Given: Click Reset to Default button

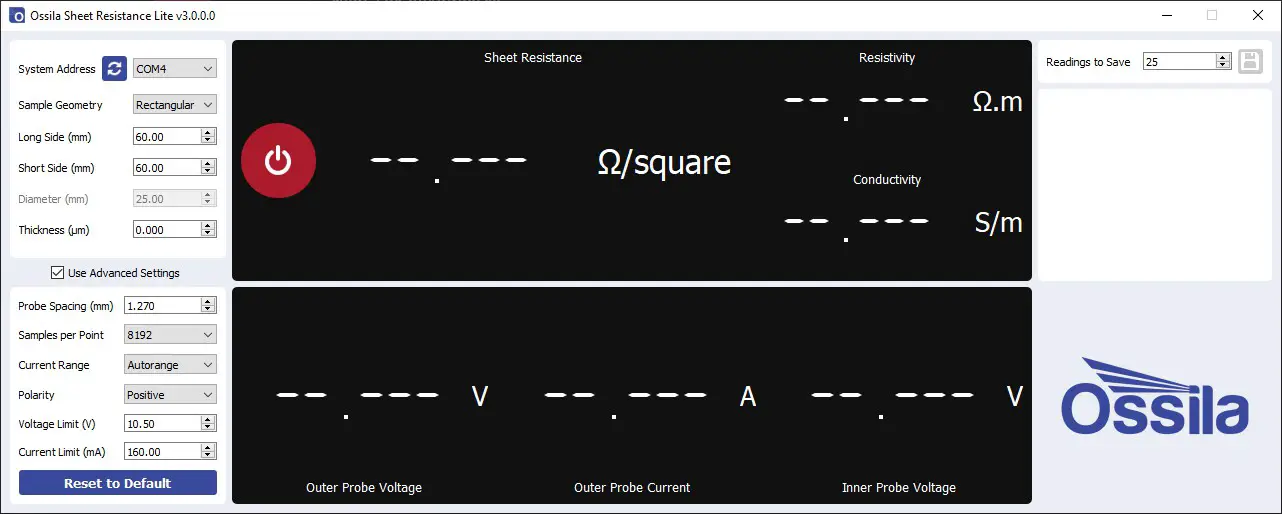Looking at the screenshot, I should [118, 483].
